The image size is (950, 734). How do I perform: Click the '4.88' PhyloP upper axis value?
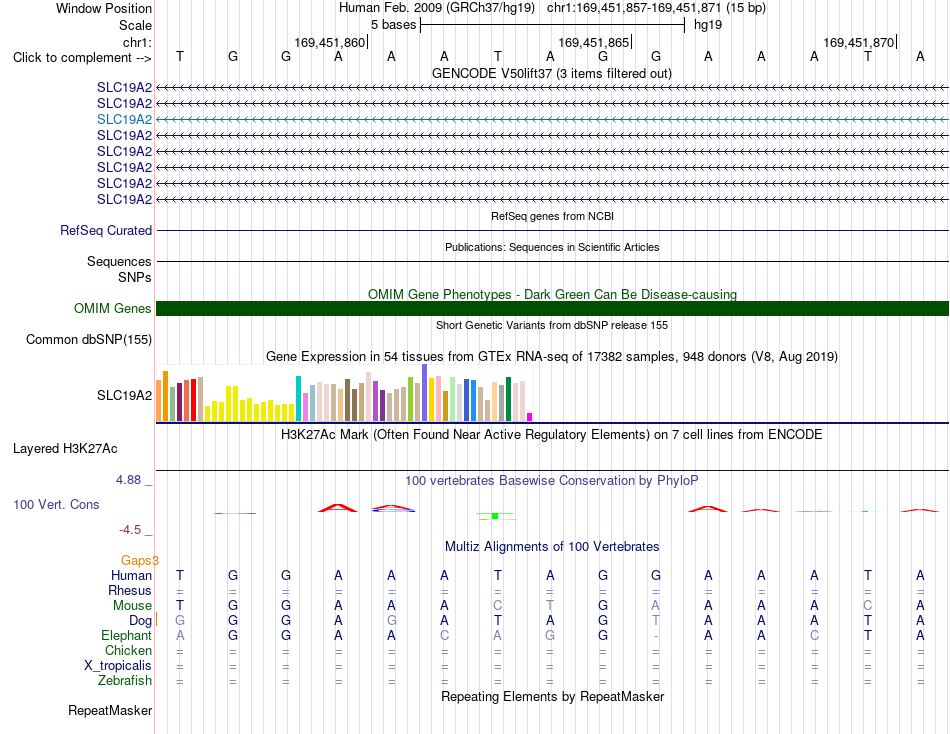128,480
